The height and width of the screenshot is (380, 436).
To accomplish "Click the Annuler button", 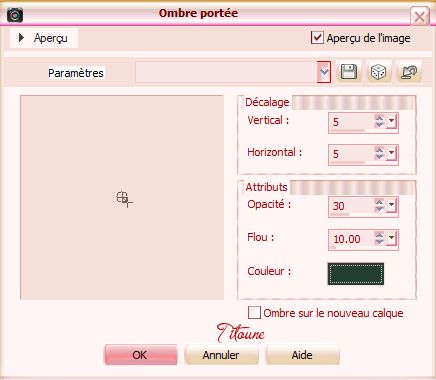I will (x=221, y=355).
